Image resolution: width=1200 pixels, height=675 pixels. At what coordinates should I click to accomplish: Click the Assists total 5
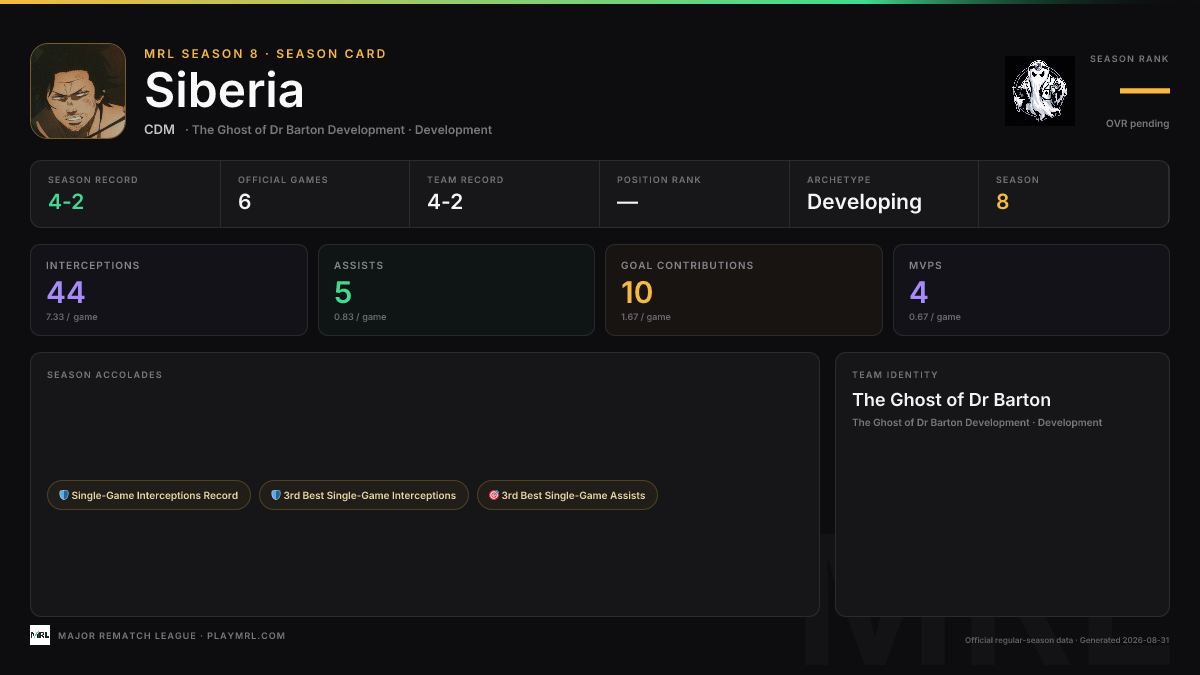(x=343, y=293)
